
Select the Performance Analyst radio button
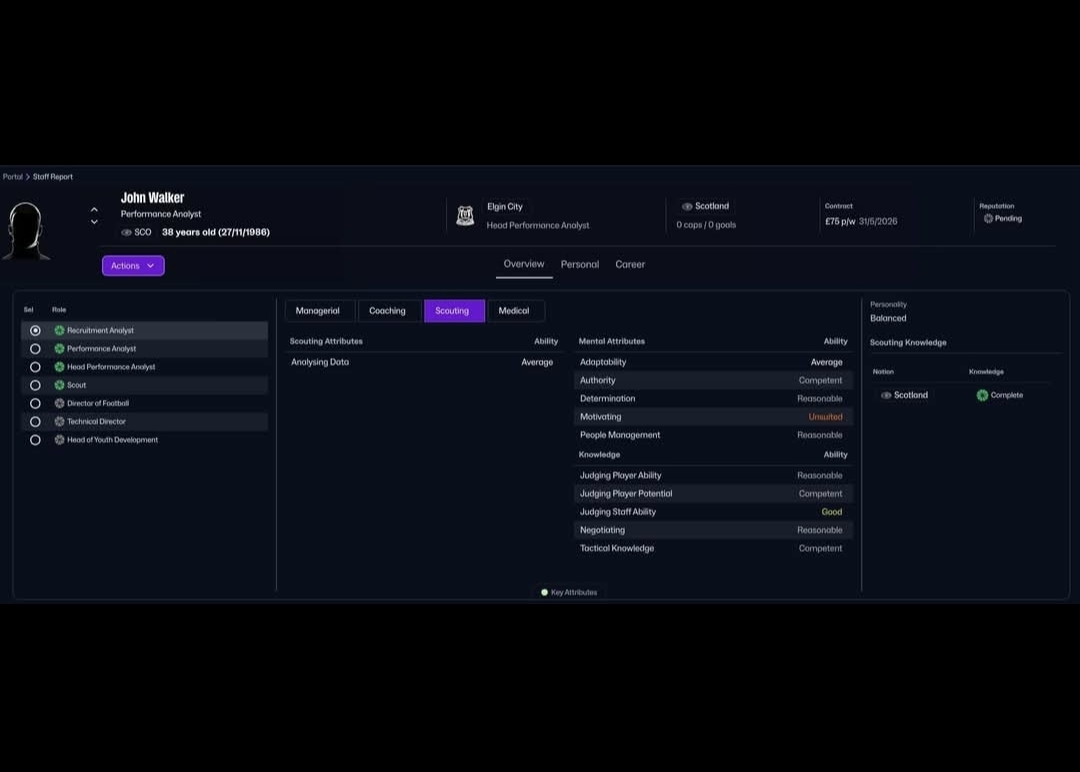pos(35,348)
